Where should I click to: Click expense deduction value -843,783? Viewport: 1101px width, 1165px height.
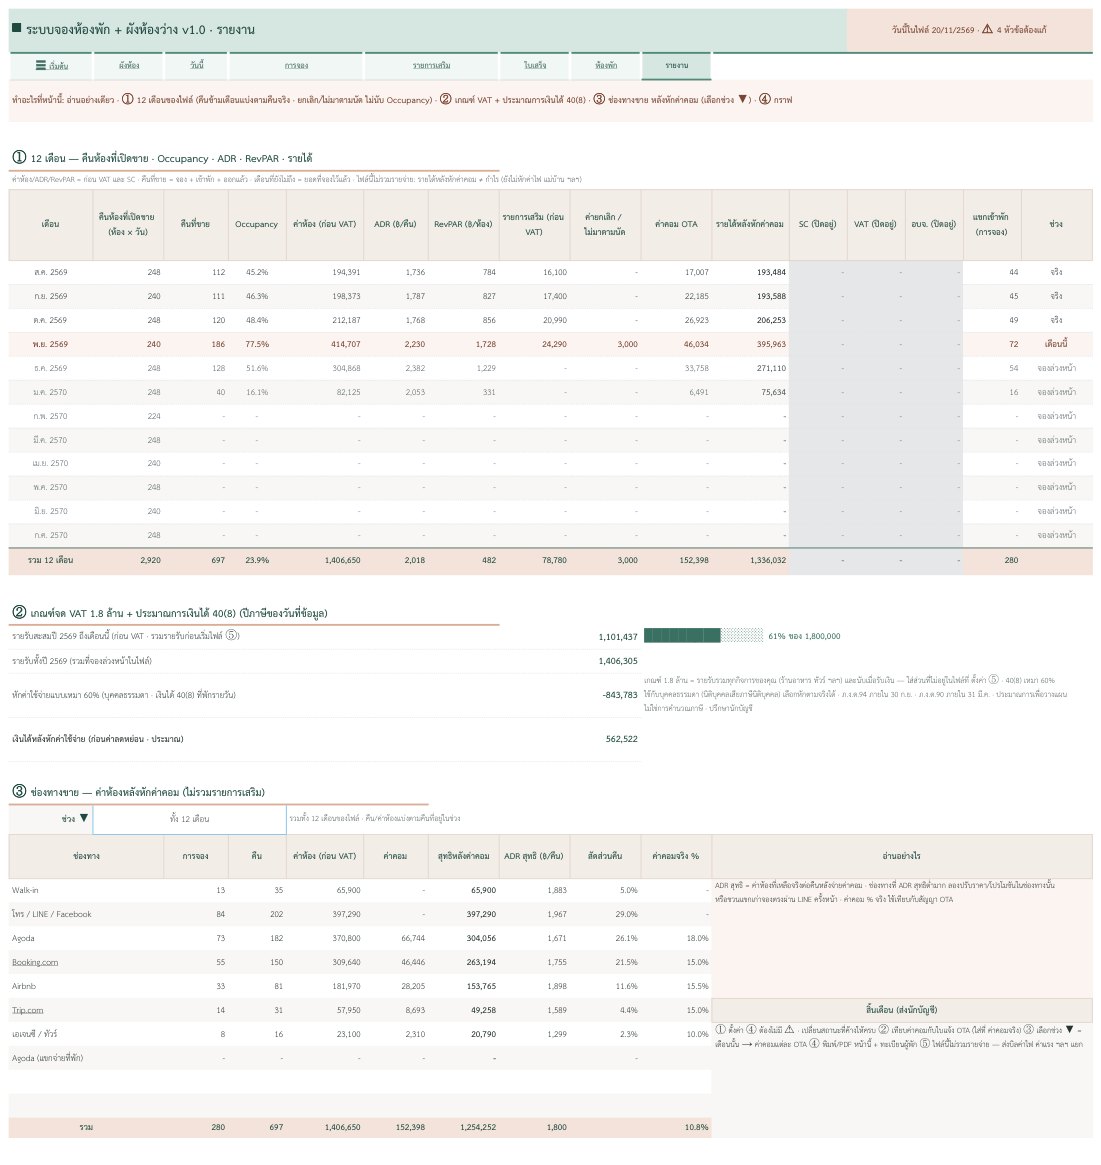pos(620,695)
